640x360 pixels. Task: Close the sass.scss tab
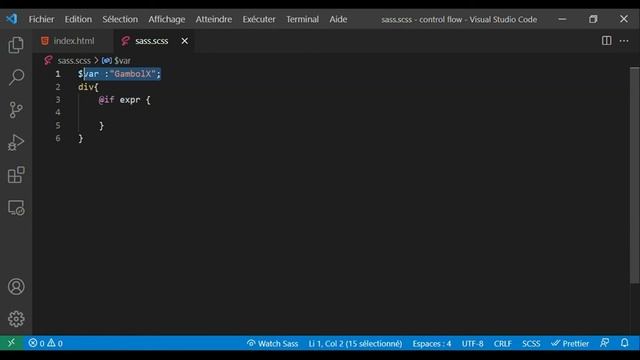pyautogui.click(x=184, y=41)
